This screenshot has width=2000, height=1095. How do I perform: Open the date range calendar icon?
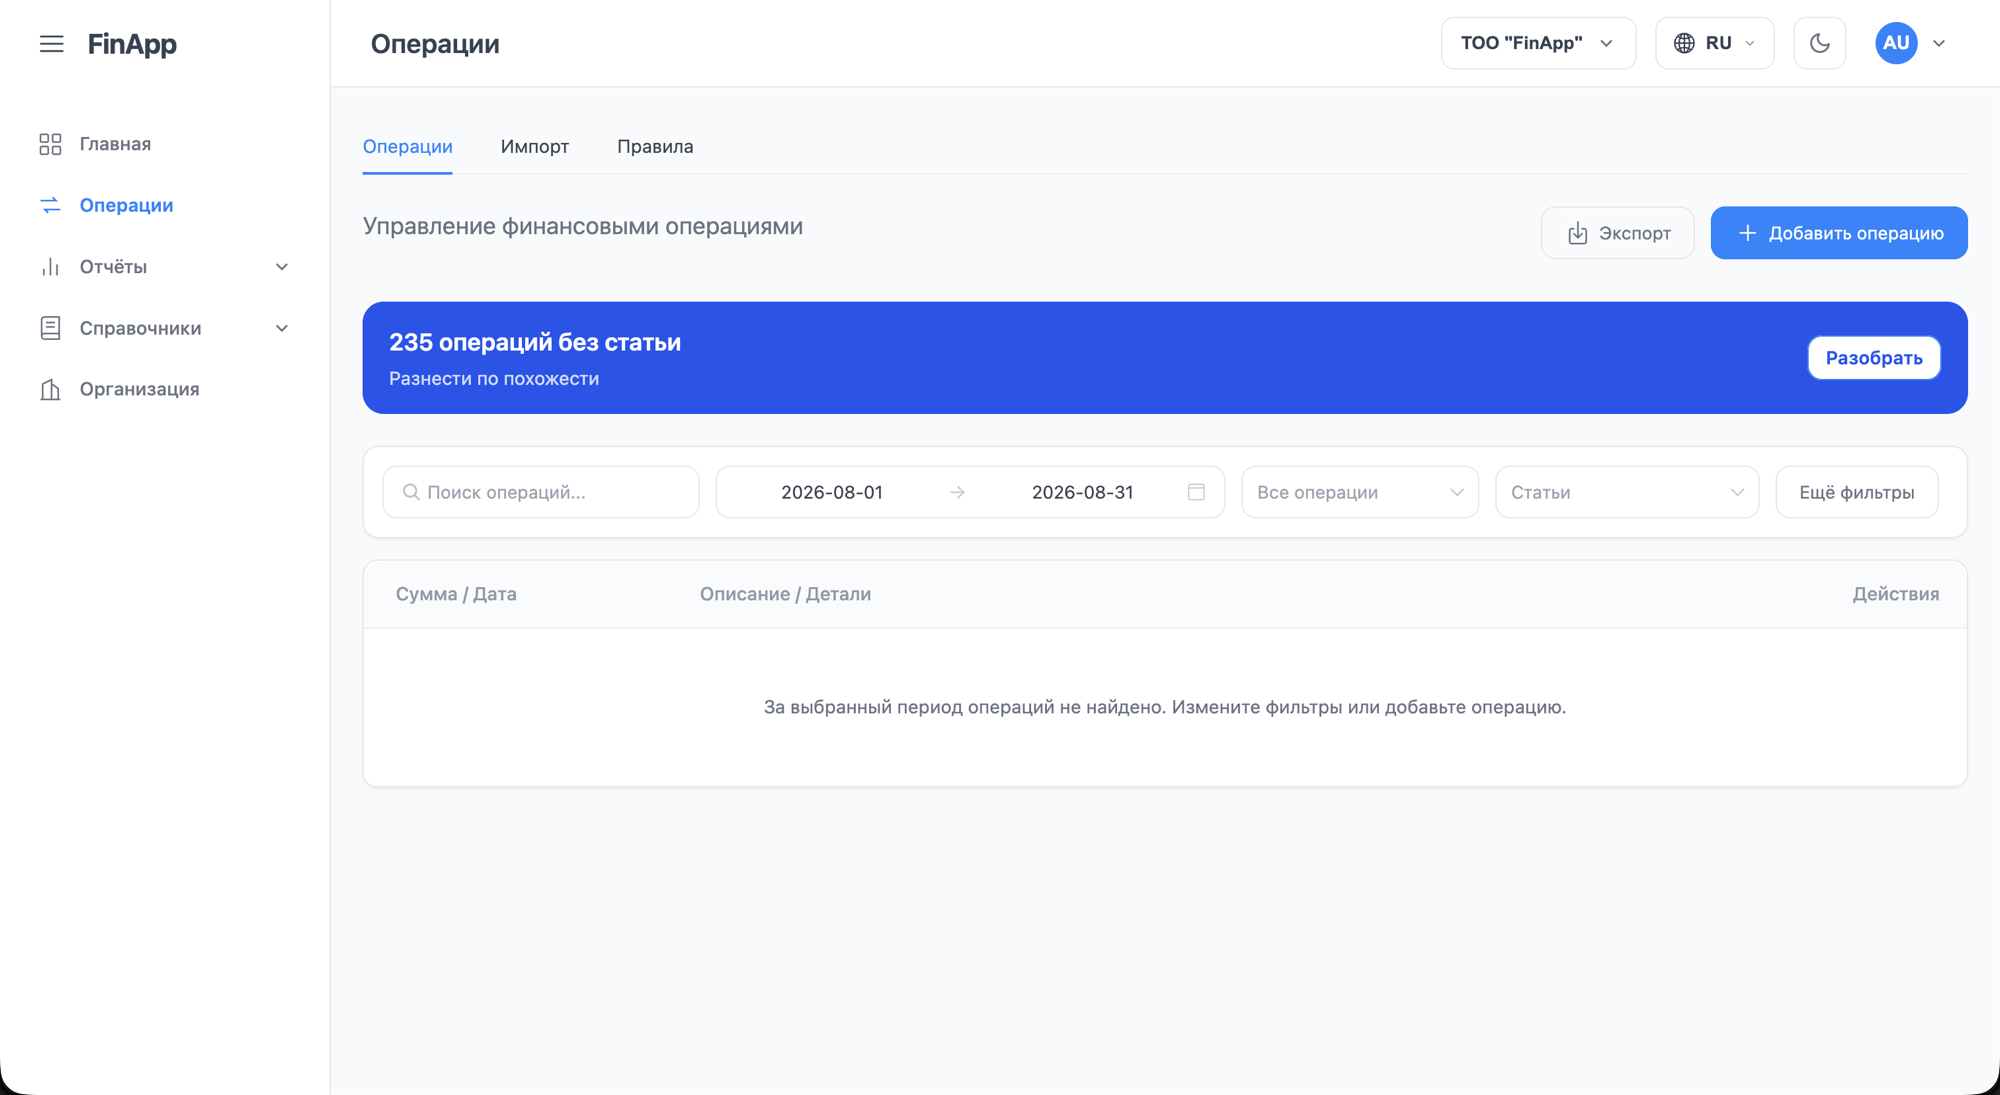tap(1196, 492)
